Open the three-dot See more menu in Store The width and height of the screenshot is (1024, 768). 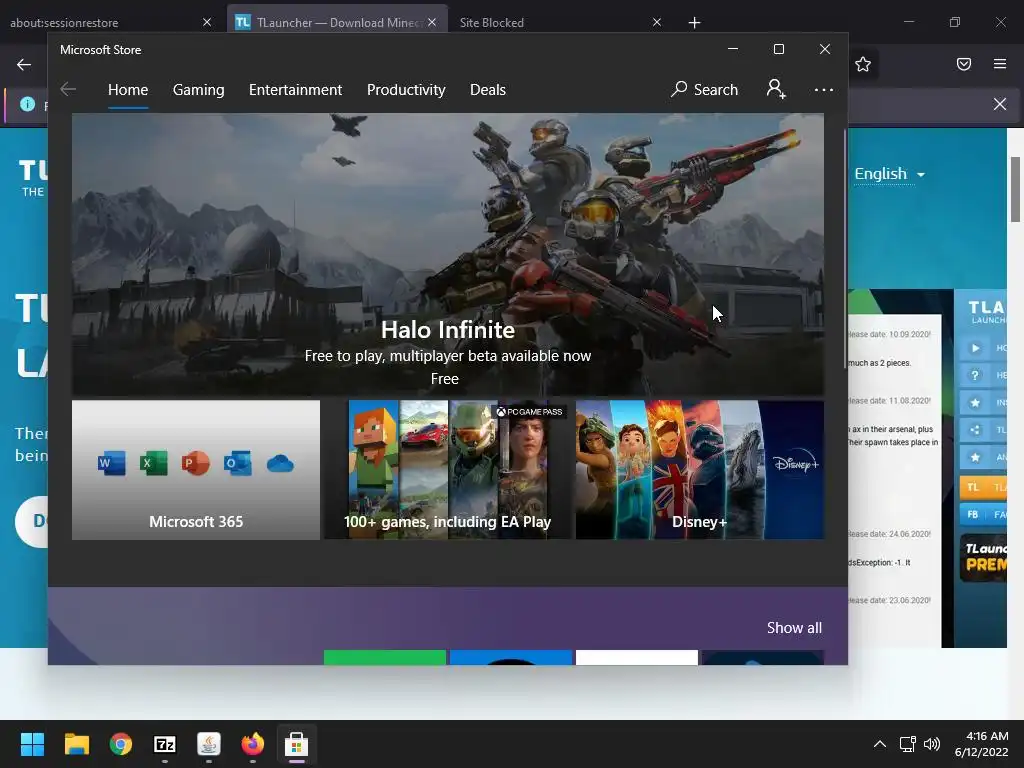[824, 89]
